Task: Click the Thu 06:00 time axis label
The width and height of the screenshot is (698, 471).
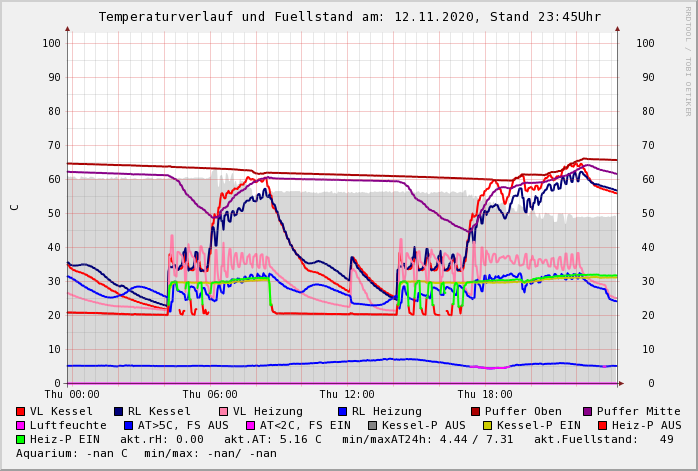Action: pyautogui.click(x=210, y=394)
